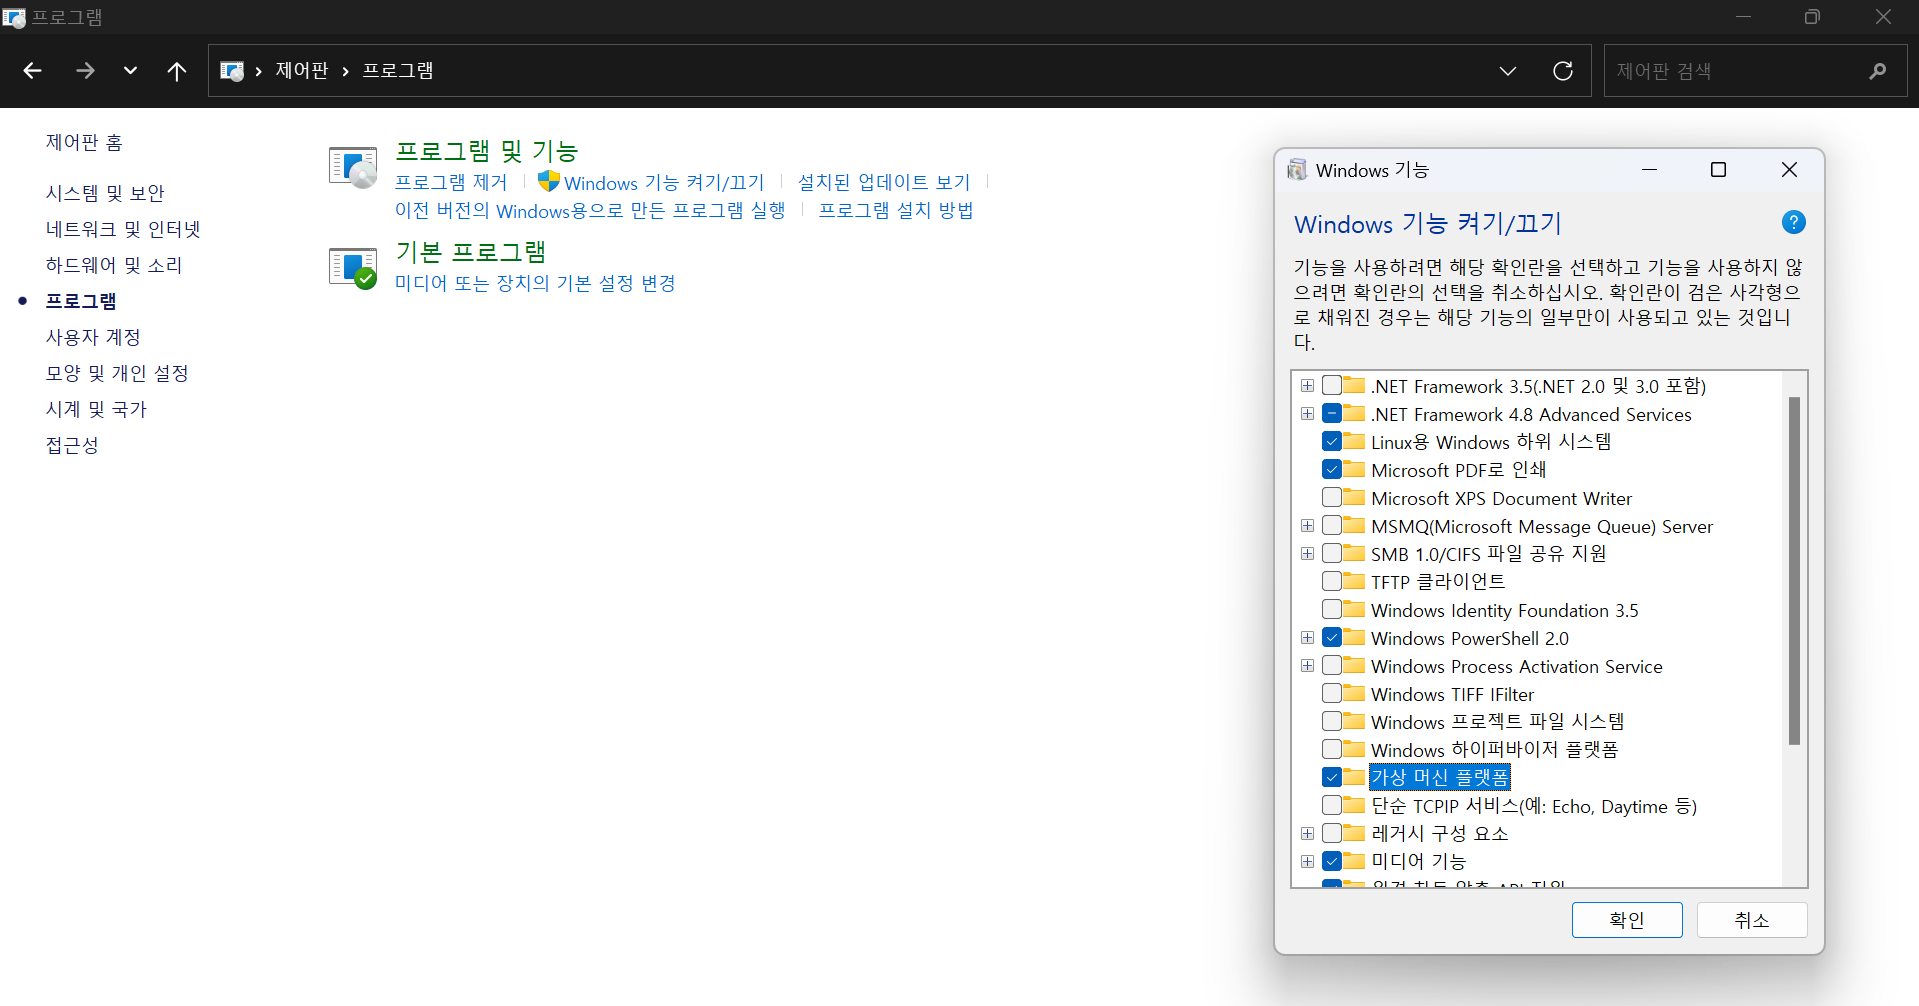Toggle .NET Framework 4.8 Advanced Services checkbox
Screen dimensions: 1919x1006
pyautogui.click(x=1332, y=414)
